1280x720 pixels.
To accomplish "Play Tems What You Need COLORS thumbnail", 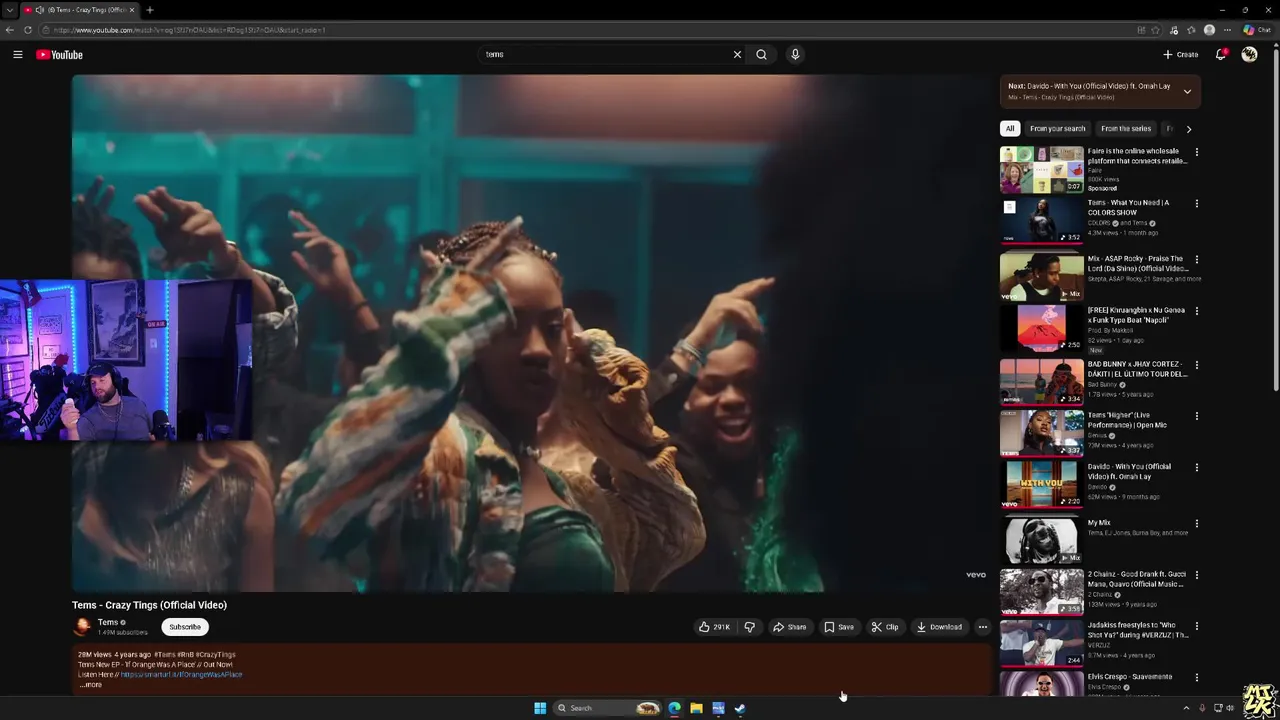I will [1041, 221].
